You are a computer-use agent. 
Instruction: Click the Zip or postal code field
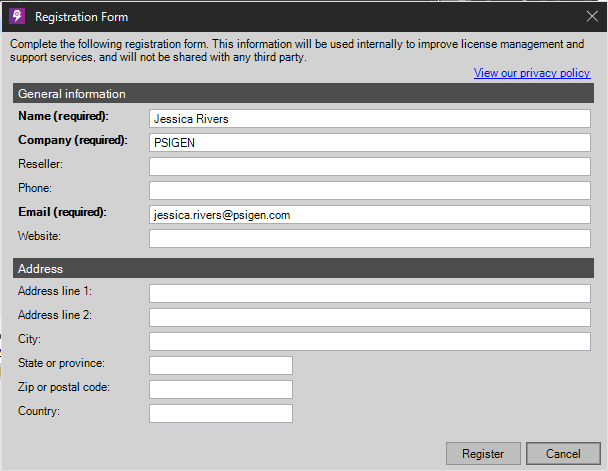[x=221, y=390]
